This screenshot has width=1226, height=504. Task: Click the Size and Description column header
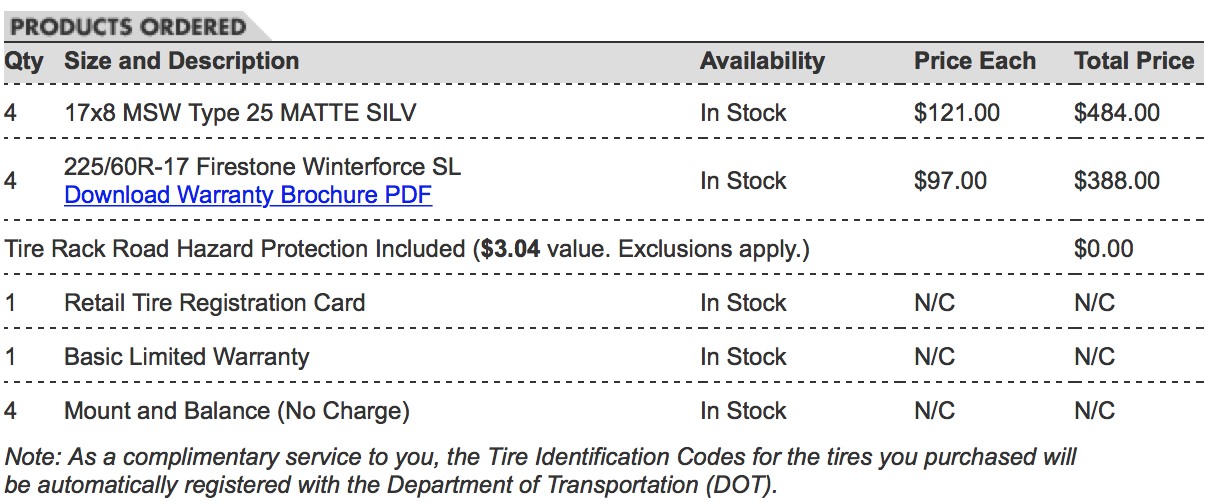(x=181, y=61)
